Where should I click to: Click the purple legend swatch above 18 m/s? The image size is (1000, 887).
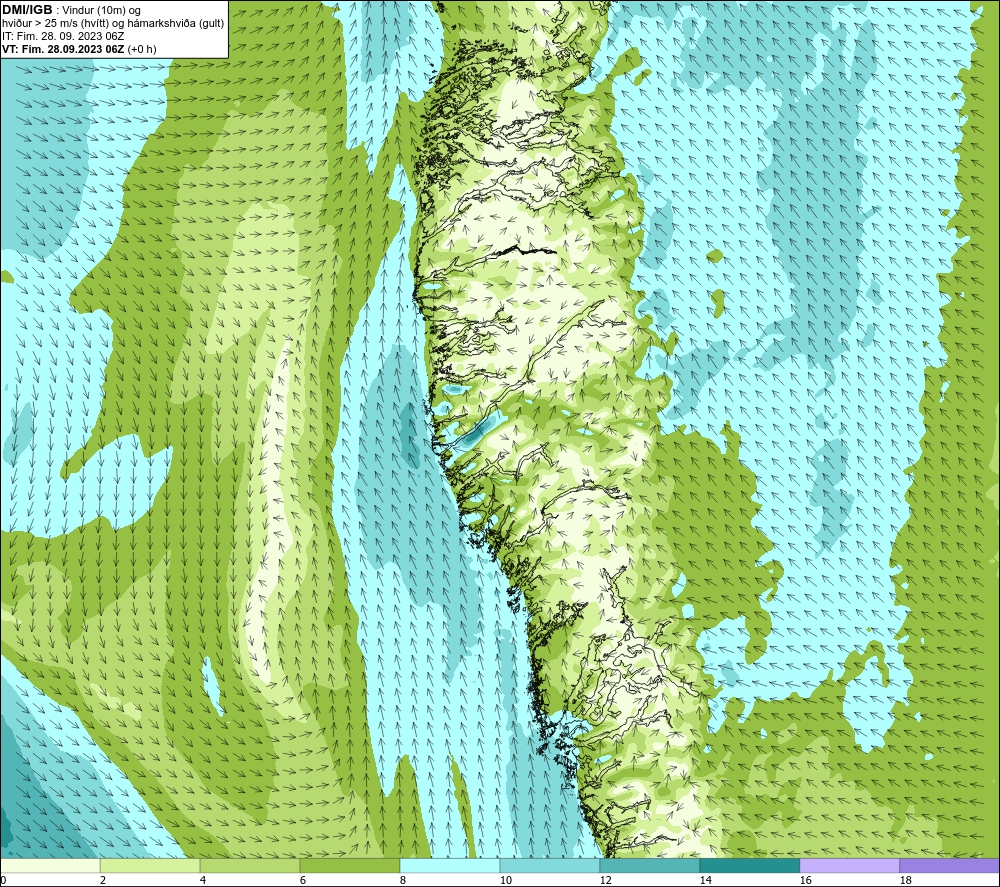click(949, 865)
